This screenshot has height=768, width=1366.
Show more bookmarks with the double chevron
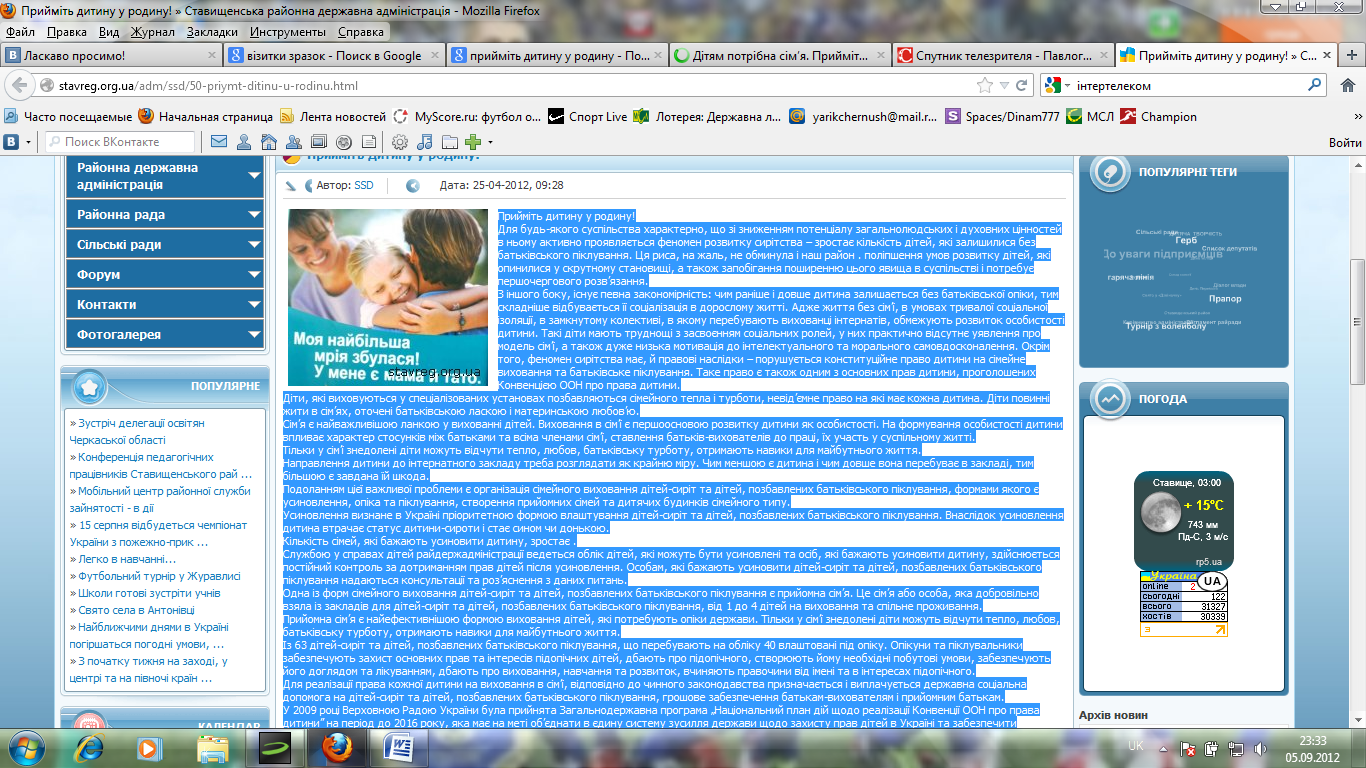pyautogui.click(x=1357, y=116)
